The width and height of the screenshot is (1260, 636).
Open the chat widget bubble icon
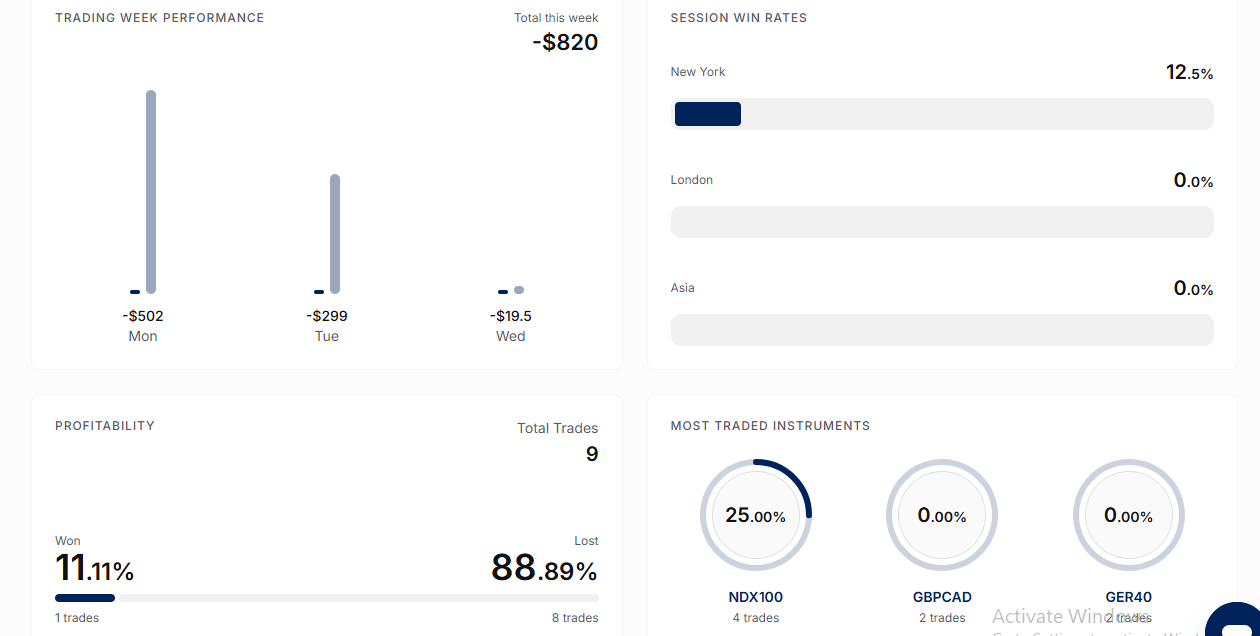point(1235,621)
